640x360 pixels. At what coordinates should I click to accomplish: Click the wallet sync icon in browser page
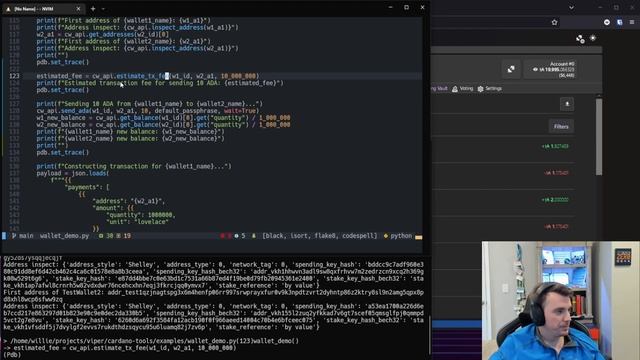point(580,39)
